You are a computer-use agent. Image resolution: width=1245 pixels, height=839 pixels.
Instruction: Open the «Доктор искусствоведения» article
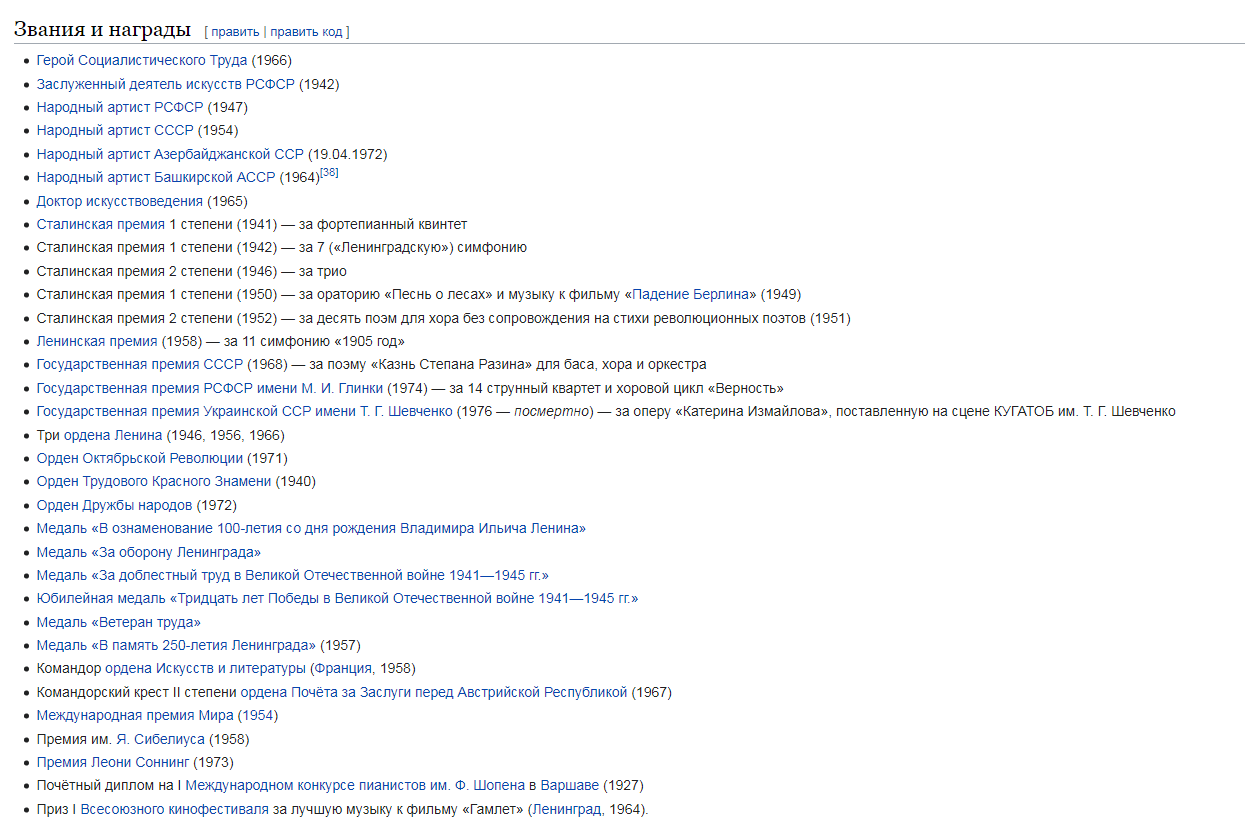pyautogui.click(x=119, y=201)
